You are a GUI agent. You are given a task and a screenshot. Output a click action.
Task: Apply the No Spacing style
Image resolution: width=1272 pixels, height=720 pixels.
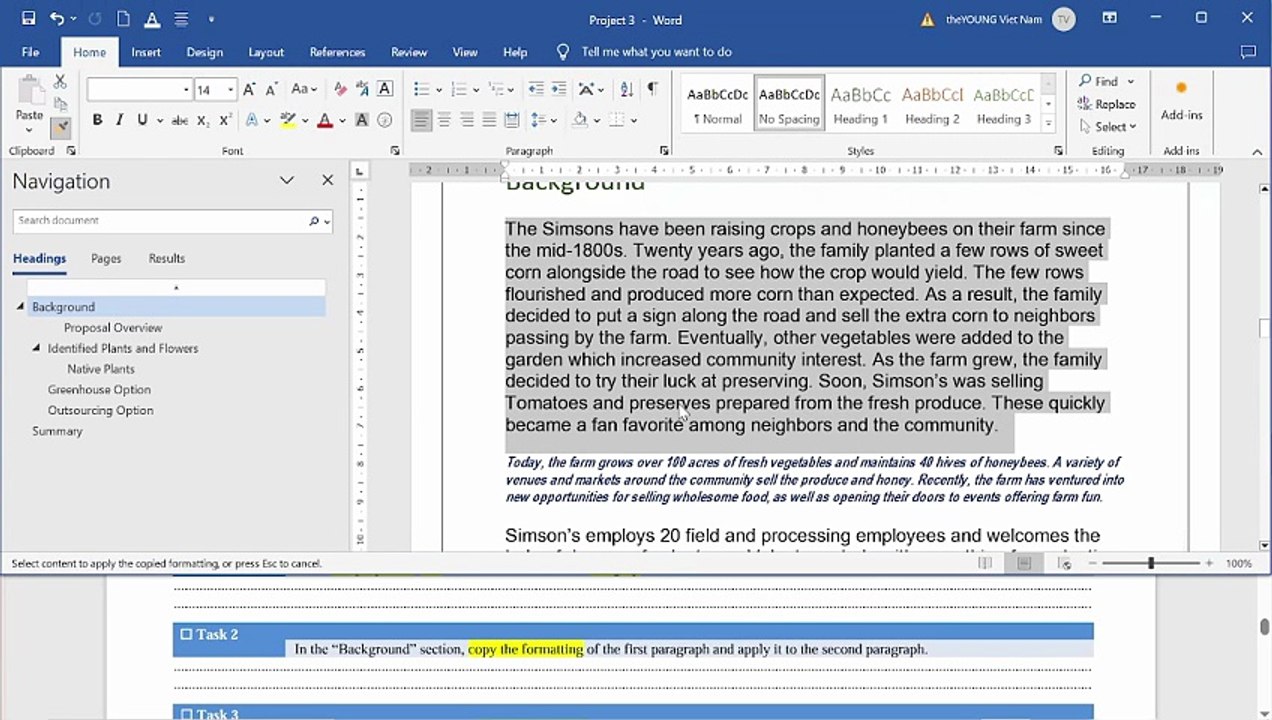click(789, 104)
